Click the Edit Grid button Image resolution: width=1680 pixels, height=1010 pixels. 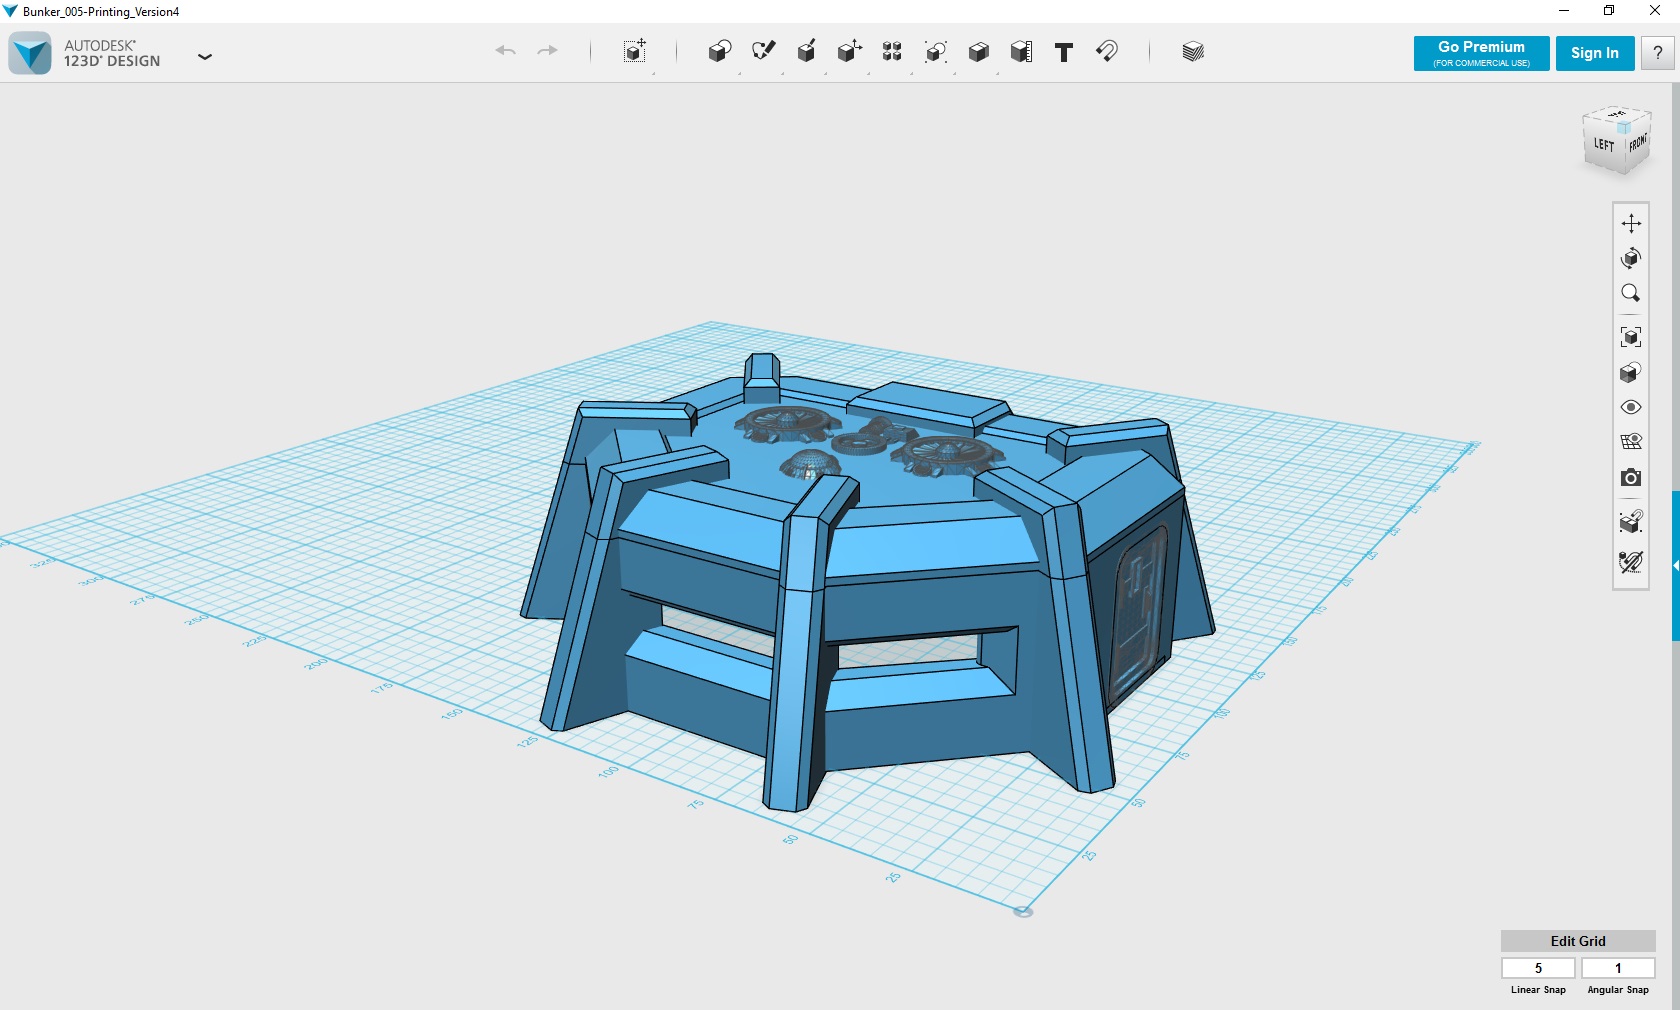click(x=1578, y=941)
